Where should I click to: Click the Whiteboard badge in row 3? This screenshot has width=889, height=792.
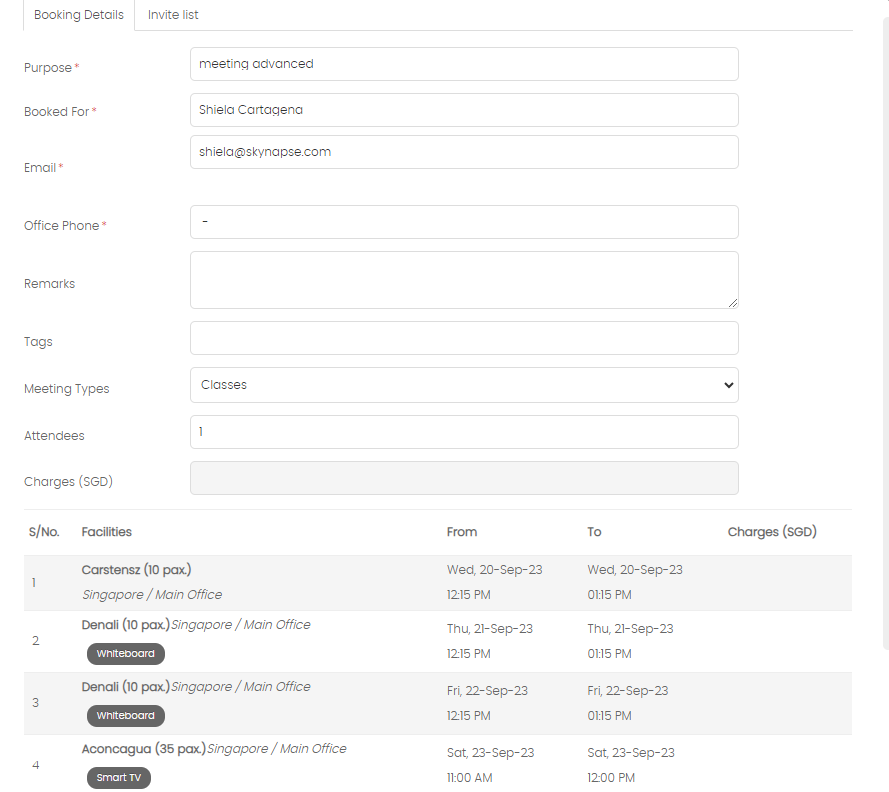(126, 715)
